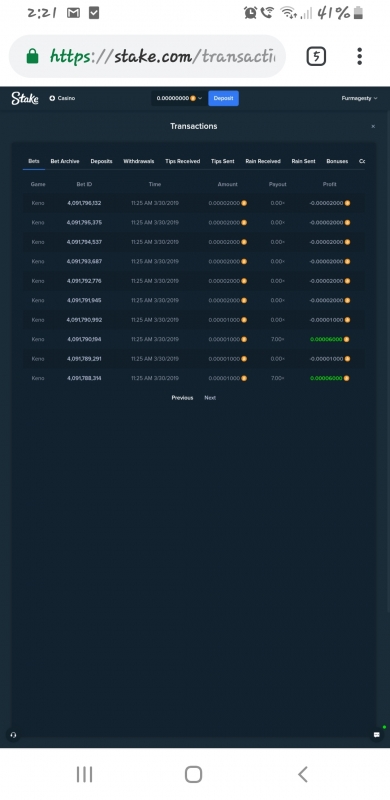Switch to the Bet Archive tab
The image size is (390, 800).
(x=65, y=161)
